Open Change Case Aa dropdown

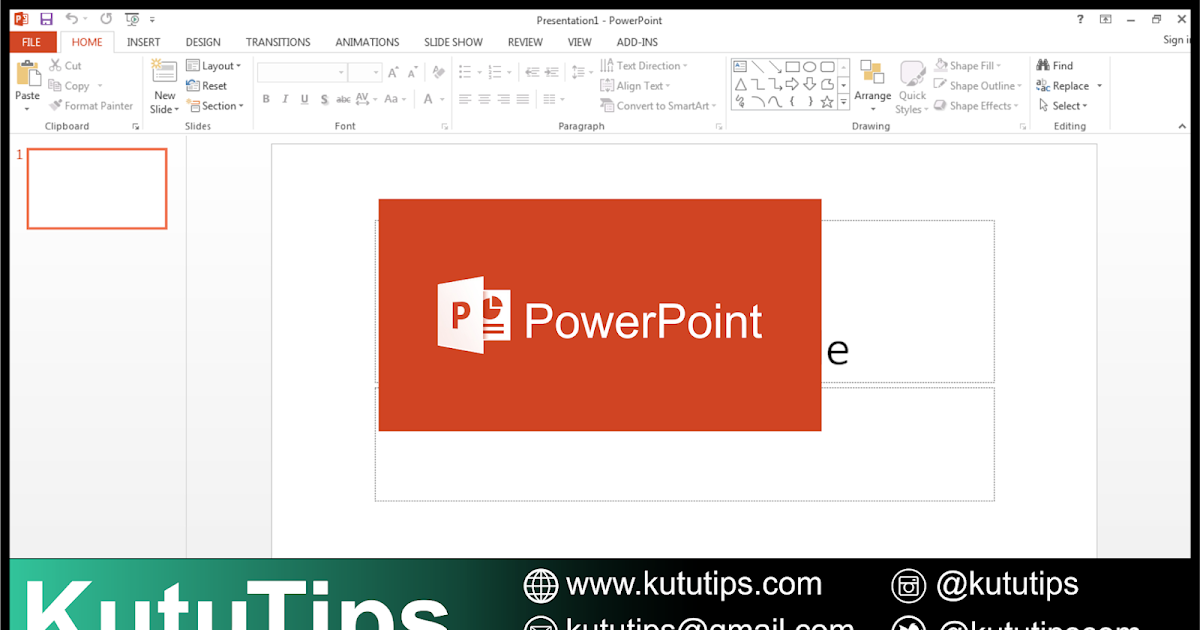[395, 99]
